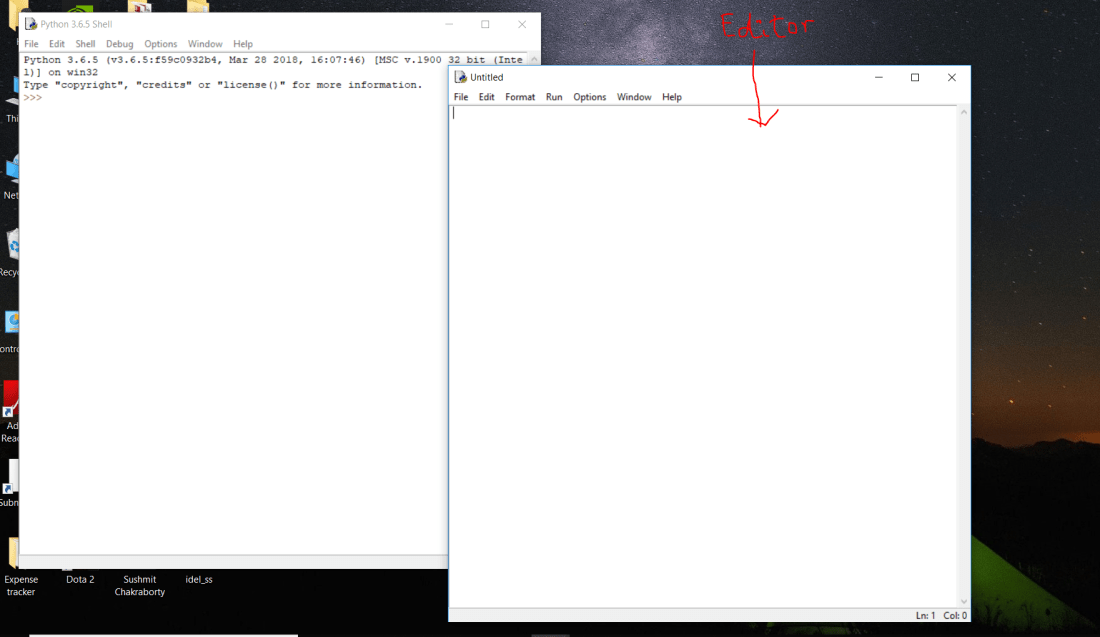The image size is (1100, 637).
Task: Click the Shell scrollbar up arrow
Action: click(535, 59)
